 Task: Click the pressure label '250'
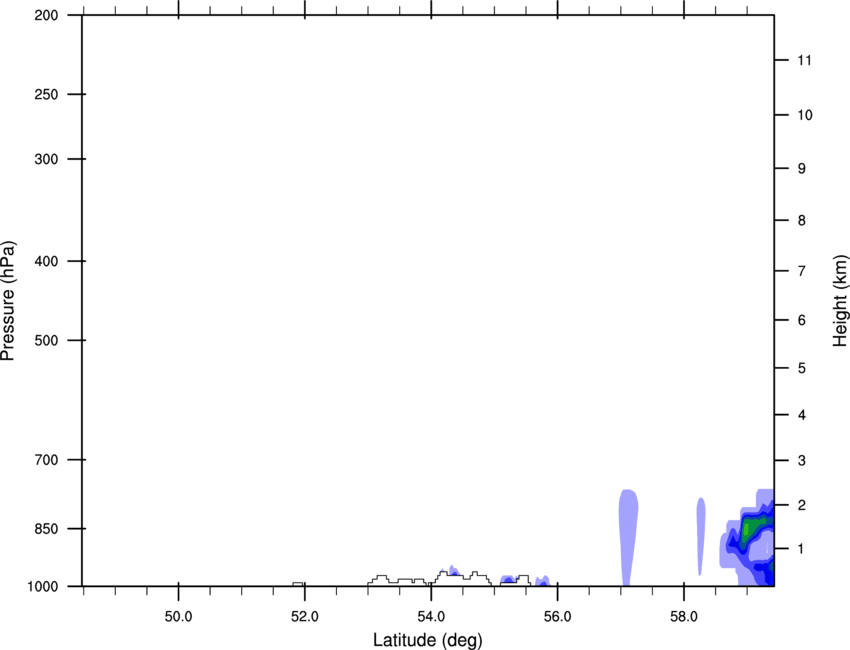pos(46,94)
